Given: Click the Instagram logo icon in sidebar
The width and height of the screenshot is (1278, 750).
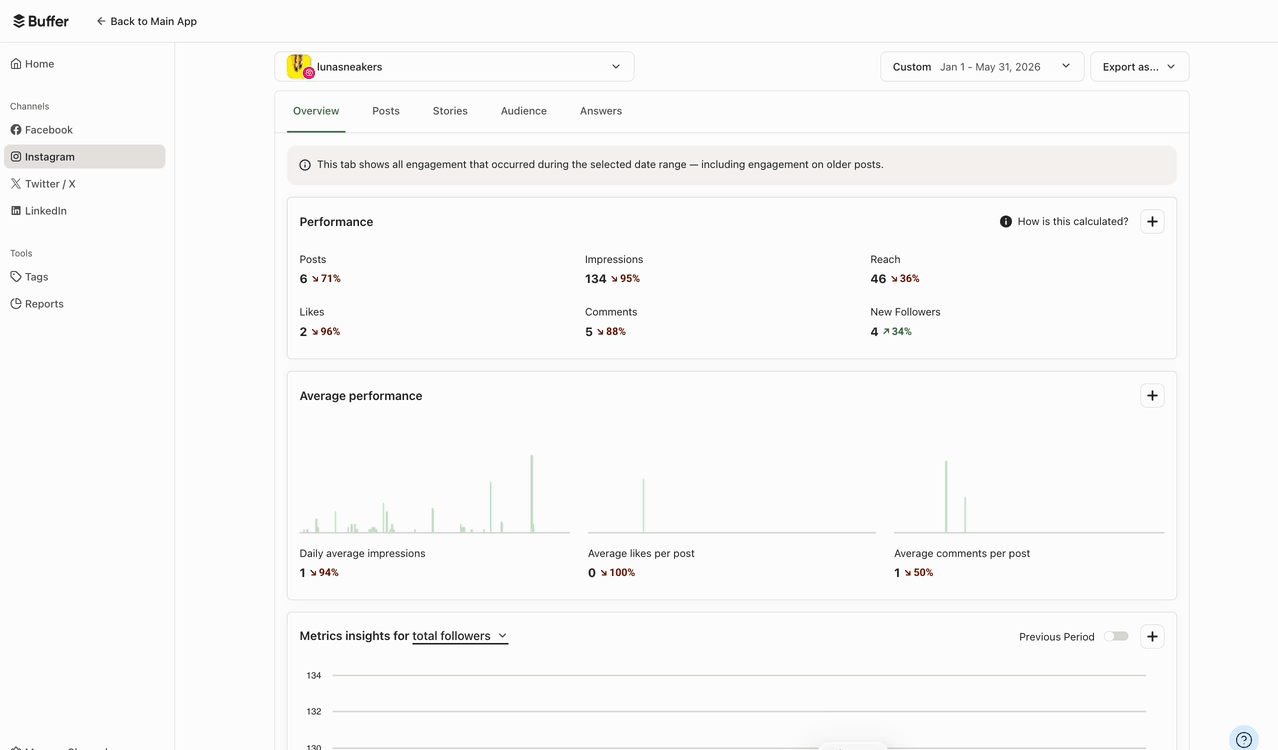Looking at the screenshot, I should click(16, 157).
